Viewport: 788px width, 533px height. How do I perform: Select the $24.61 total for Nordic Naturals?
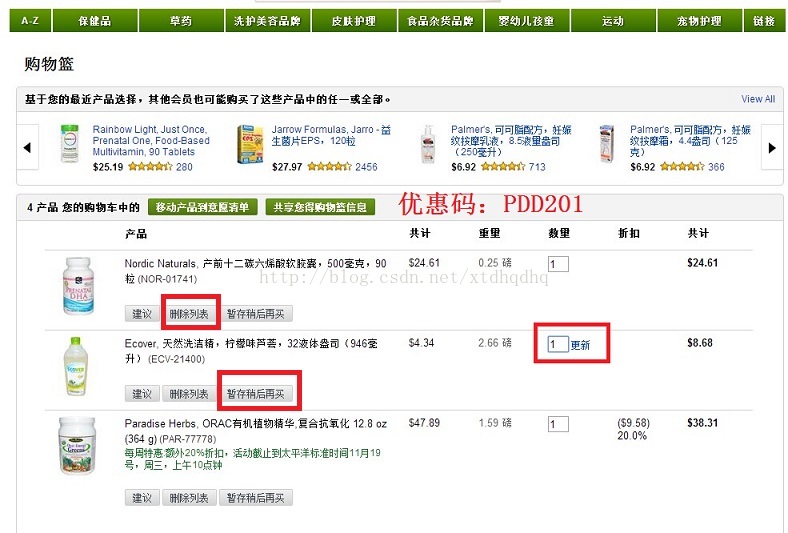point(703,263)
